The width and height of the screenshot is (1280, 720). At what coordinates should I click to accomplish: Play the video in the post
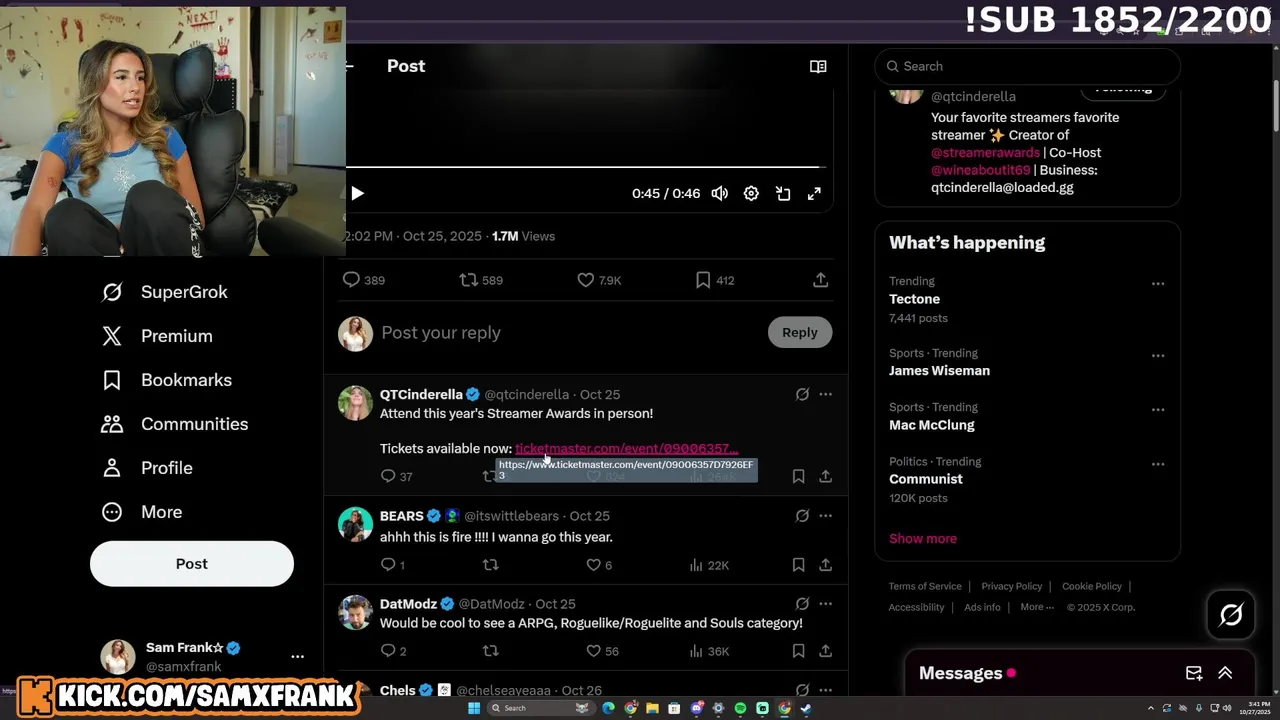(x=357, y=193)
